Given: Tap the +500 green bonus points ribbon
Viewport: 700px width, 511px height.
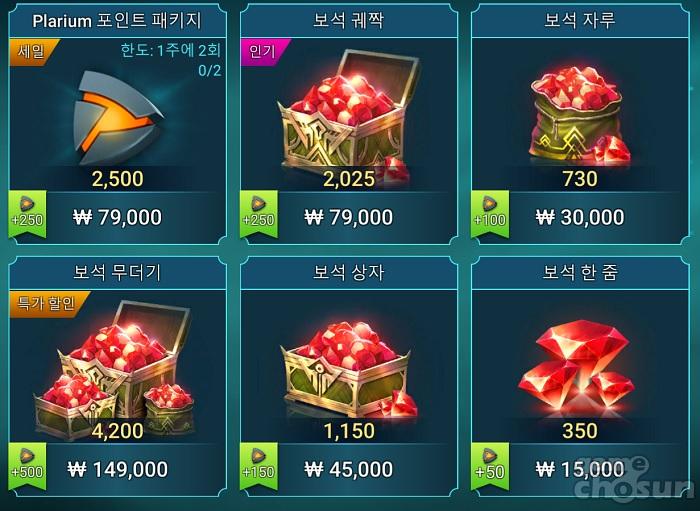Looking at the screenshot, I should [x=27, y=466].
